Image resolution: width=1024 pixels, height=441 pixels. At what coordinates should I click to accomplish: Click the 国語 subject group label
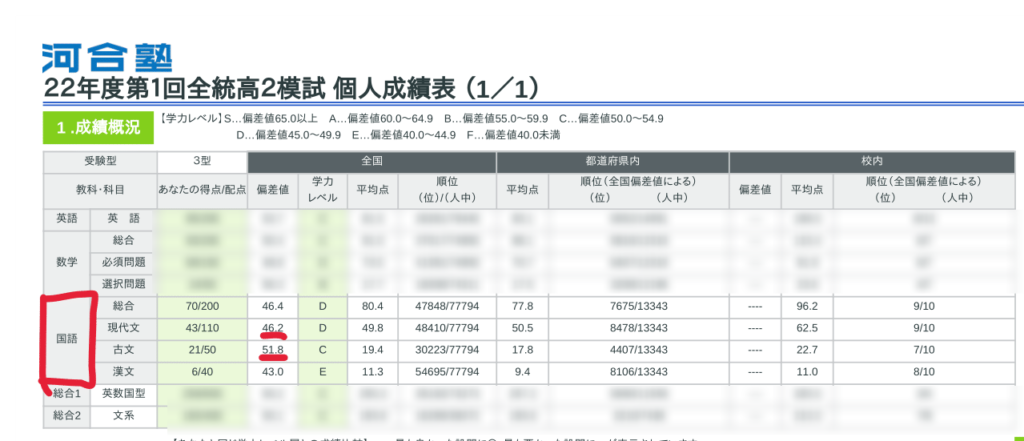point(66,338)
